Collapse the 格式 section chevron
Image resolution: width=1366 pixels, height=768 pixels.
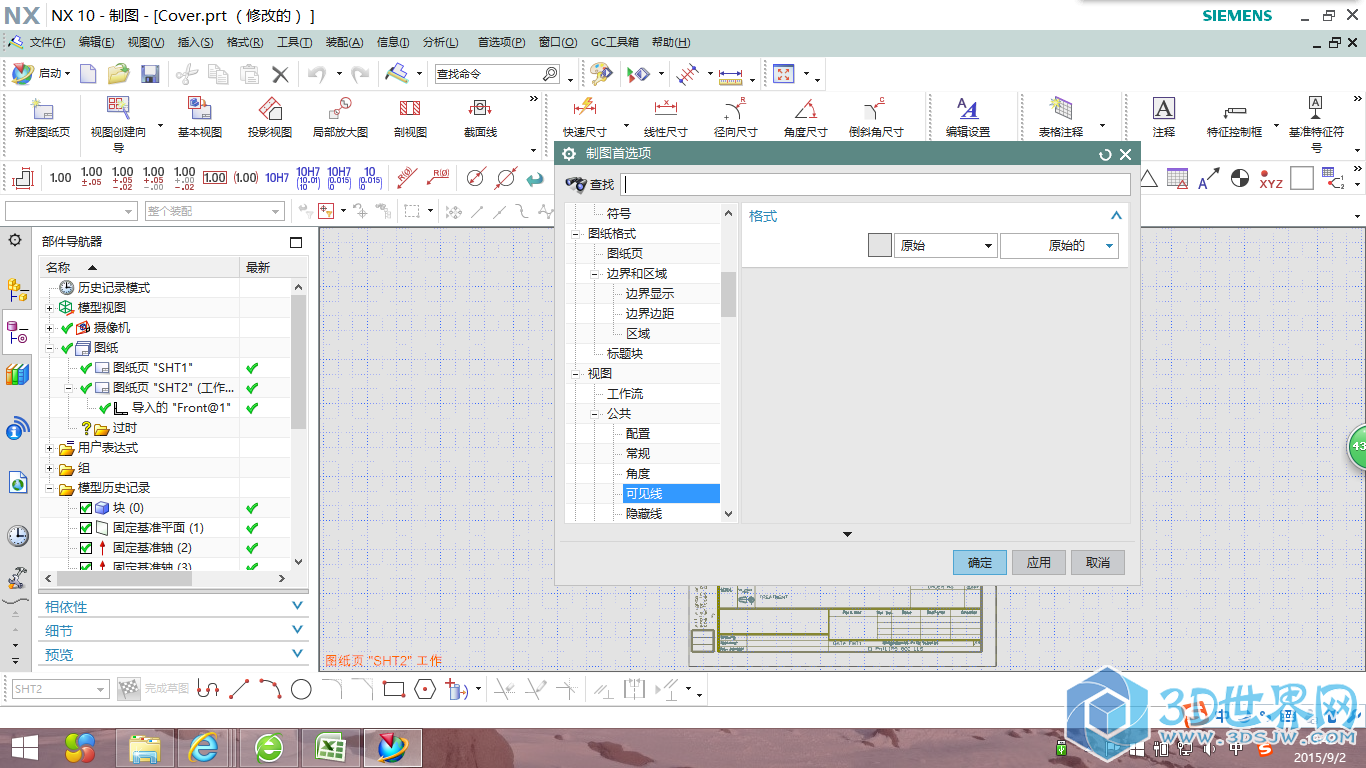(1117, 215)
